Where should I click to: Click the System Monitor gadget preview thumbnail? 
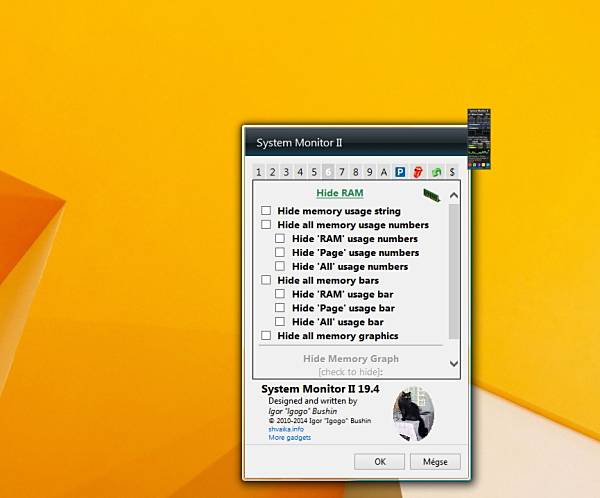pos(479,139)
